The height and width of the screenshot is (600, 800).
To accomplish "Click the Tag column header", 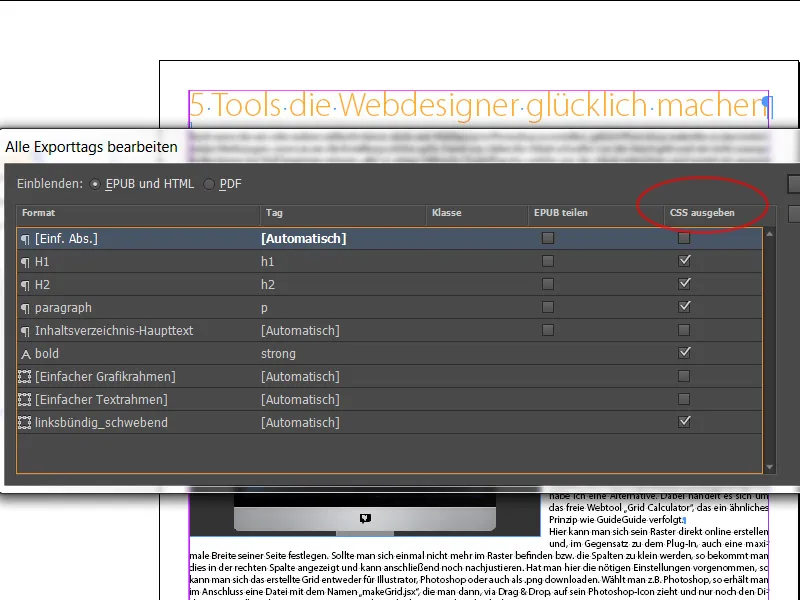I will coord(343,213).
